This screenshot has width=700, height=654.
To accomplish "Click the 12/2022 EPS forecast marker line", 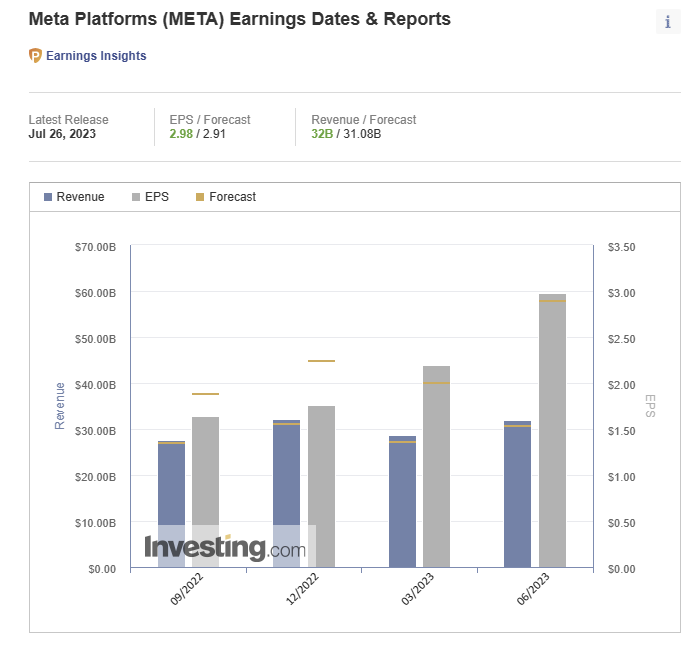I will (321, 361).
